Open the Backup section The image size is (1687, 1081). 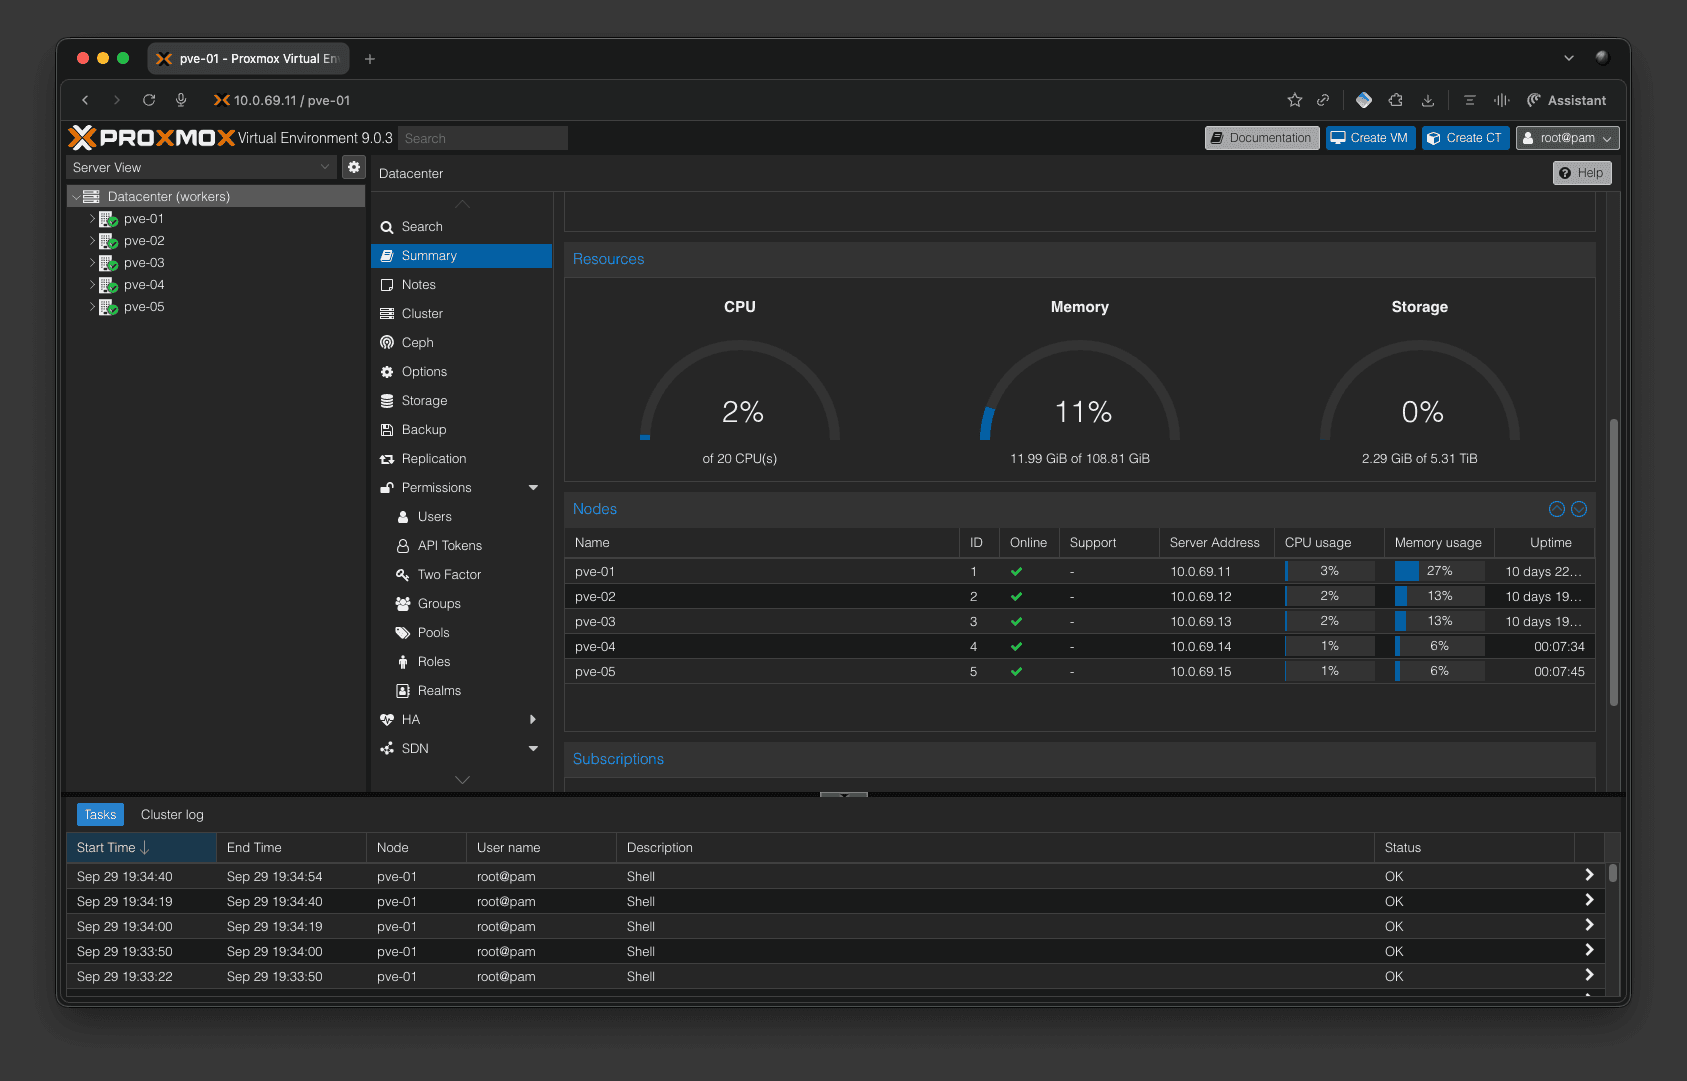click(461, 430)
